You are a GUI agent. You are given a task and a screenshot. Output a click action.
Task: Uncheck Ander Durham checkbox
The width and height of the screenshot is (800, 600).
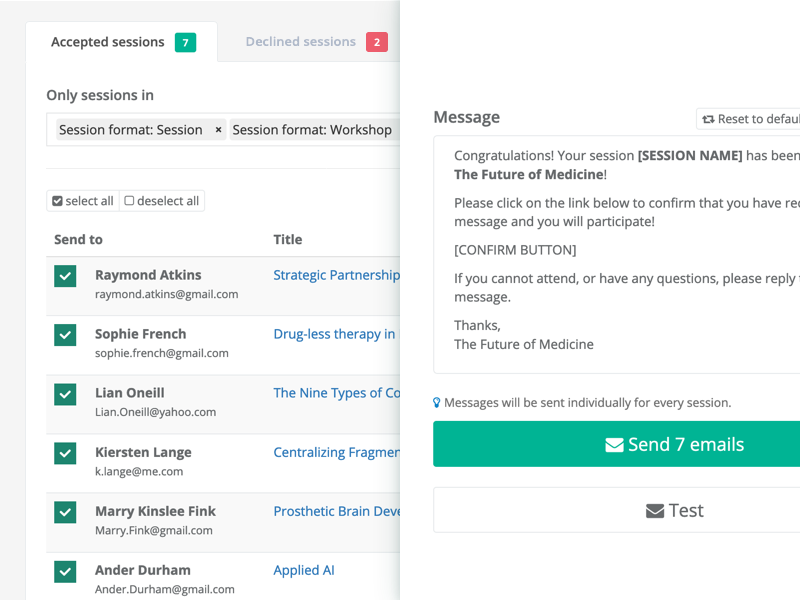(65, 571)
